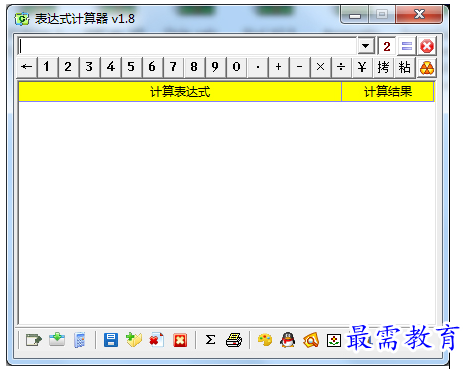
Task: Click digit 1 on the keypad
Action: click(x=47, y=67)
